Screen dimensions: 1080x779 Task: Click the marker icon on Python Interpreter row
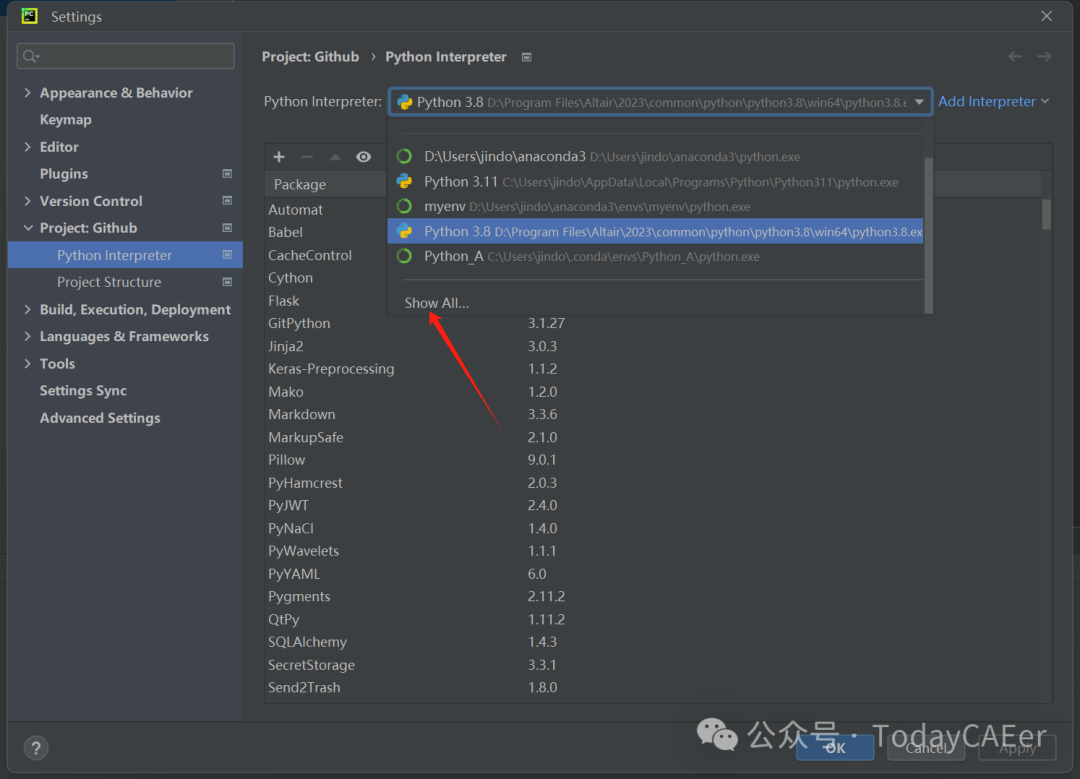click(x=227, y=255)
